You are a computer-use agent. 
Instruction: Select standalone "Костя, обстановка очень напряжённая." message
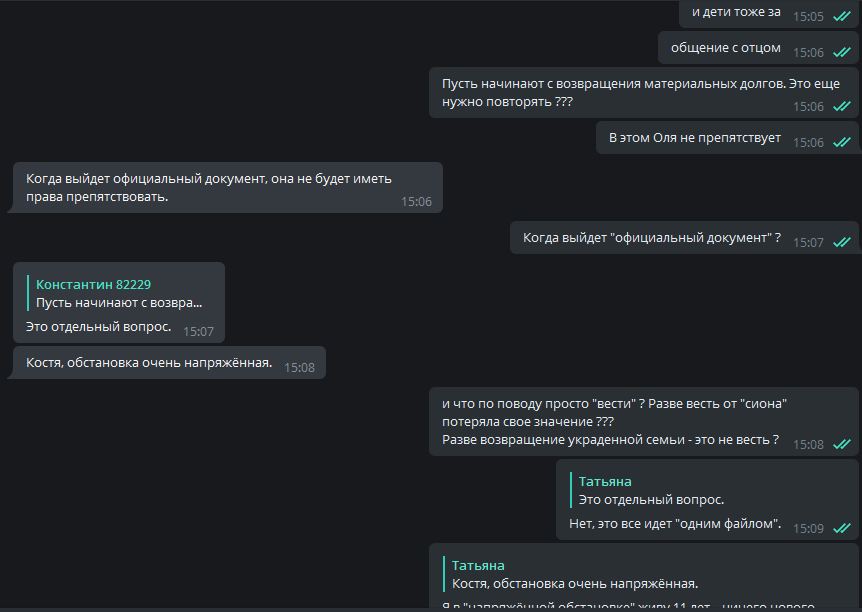(x=149, y=362)
